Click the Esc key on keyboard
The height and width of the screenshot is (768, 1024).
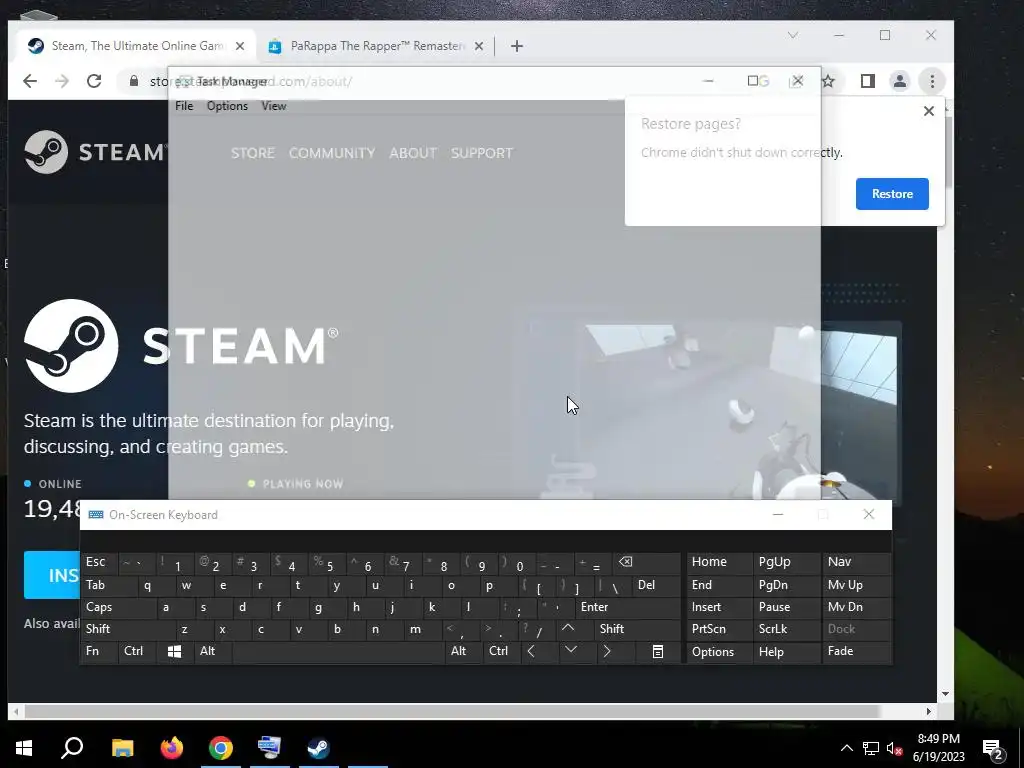pyautogui.click(x=100, y=562)
